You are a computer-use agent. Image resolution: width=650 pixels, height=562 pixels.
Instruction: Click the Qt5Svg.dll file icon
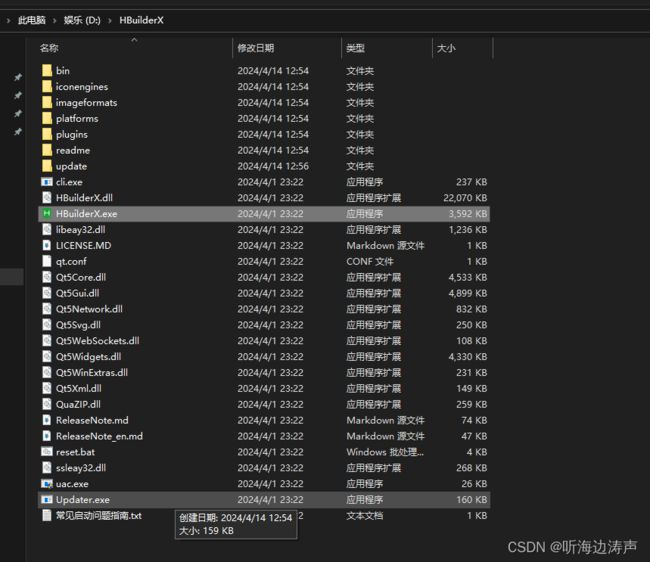tap(47, 325)
